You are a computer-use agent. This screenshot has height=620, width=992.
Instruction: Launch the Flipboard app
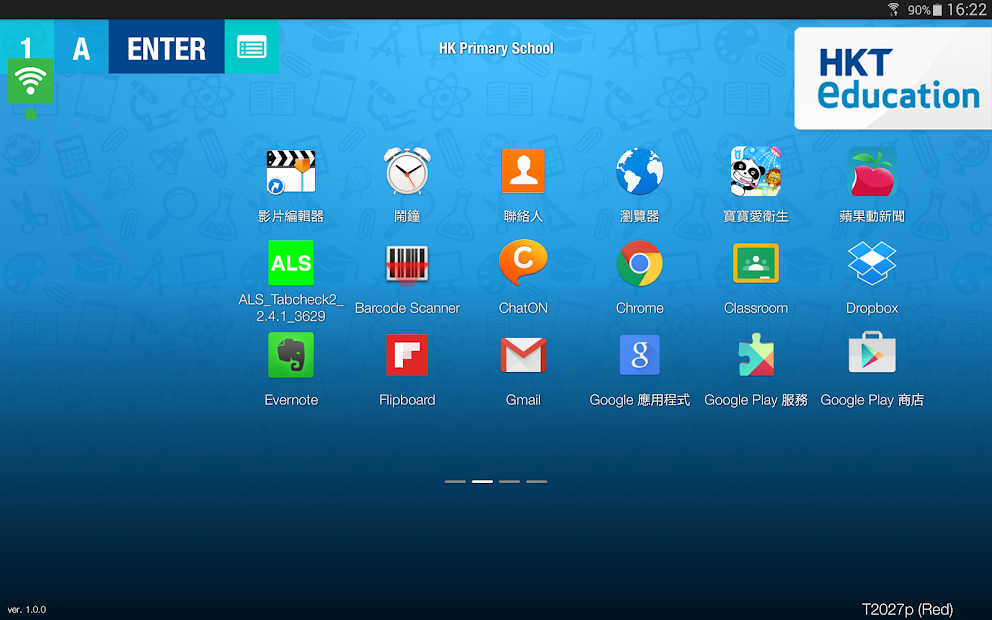407,356
